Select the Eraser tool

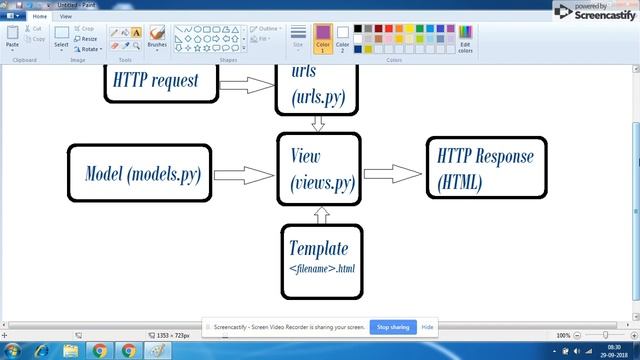click(x=115, y=46)
